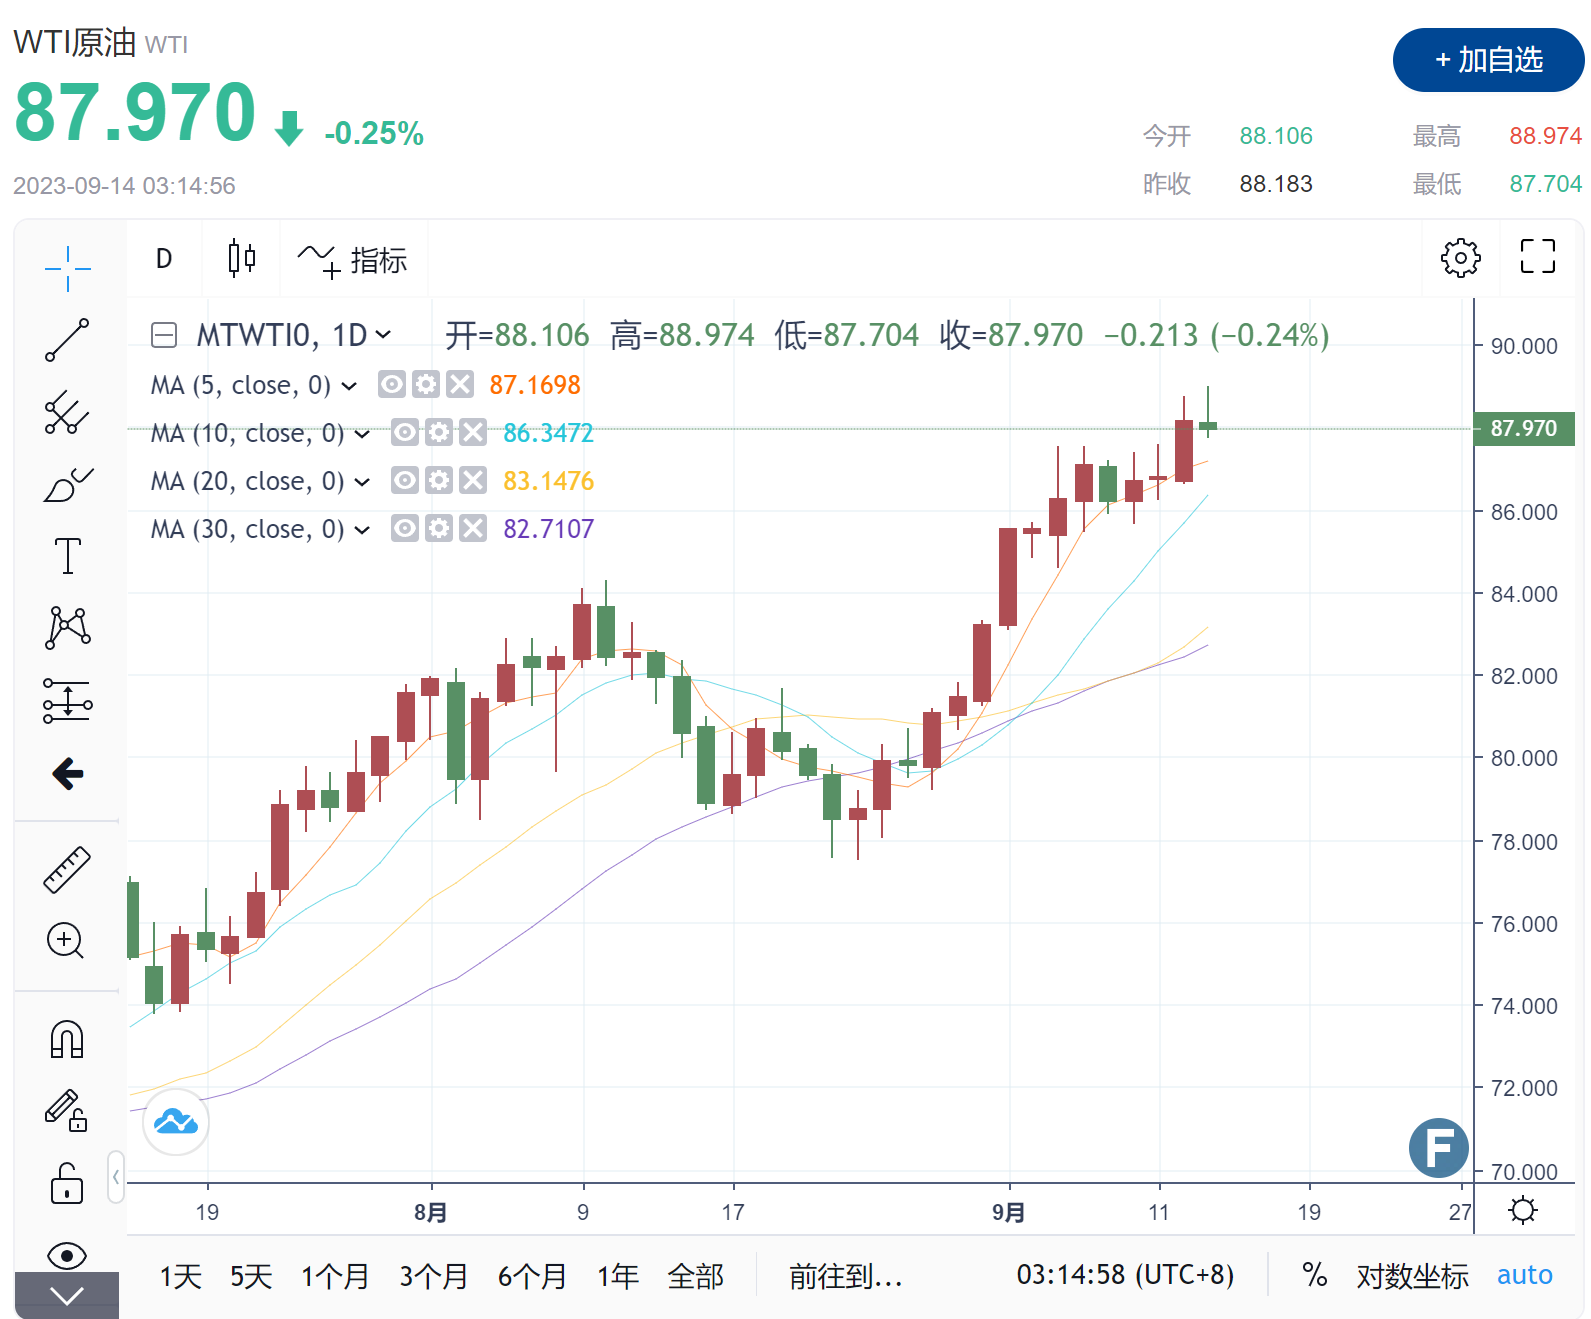
Task: Select the text annotation tool
Action: pos(67,556)
